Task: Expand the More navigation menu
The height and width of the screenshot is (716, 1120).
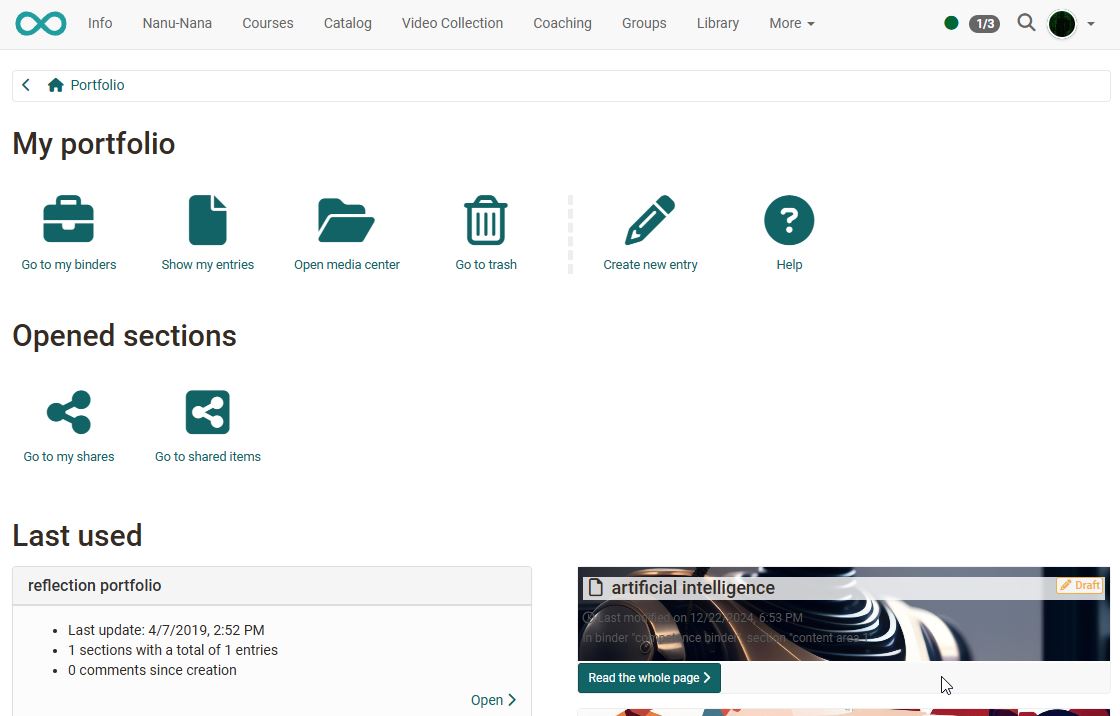Action: [x=791, y=23]
